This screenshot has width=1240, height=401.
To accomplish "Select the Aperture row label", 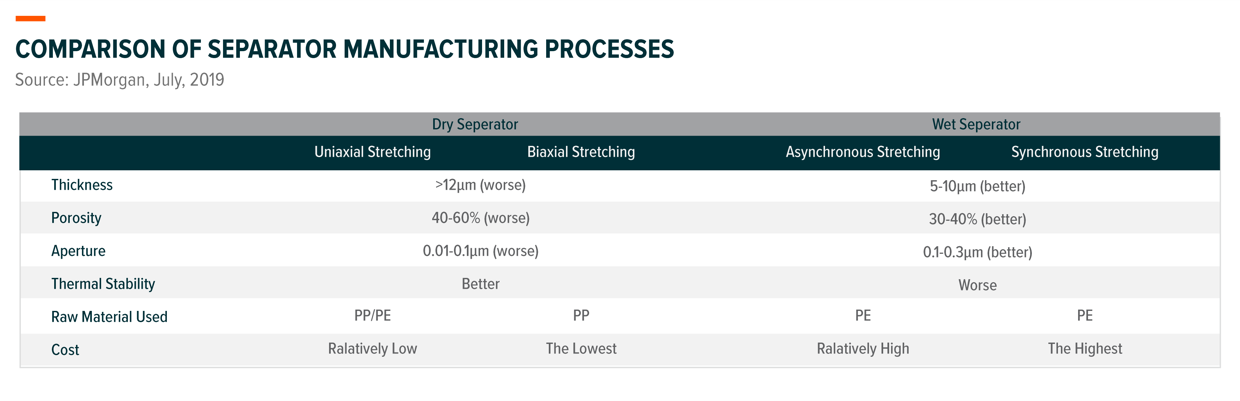I will 78,251.
